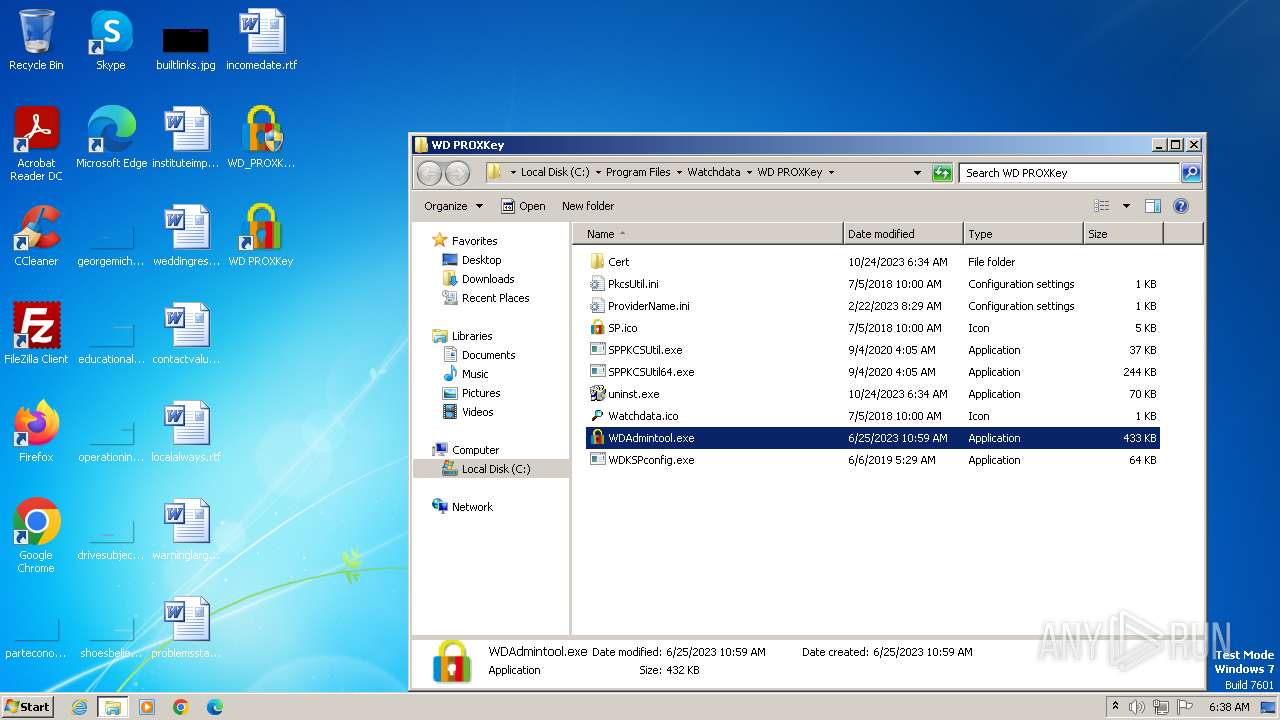Go to Favorites in navigation pane
Viewport: 1280px width, 720px height.
[474, 241]
